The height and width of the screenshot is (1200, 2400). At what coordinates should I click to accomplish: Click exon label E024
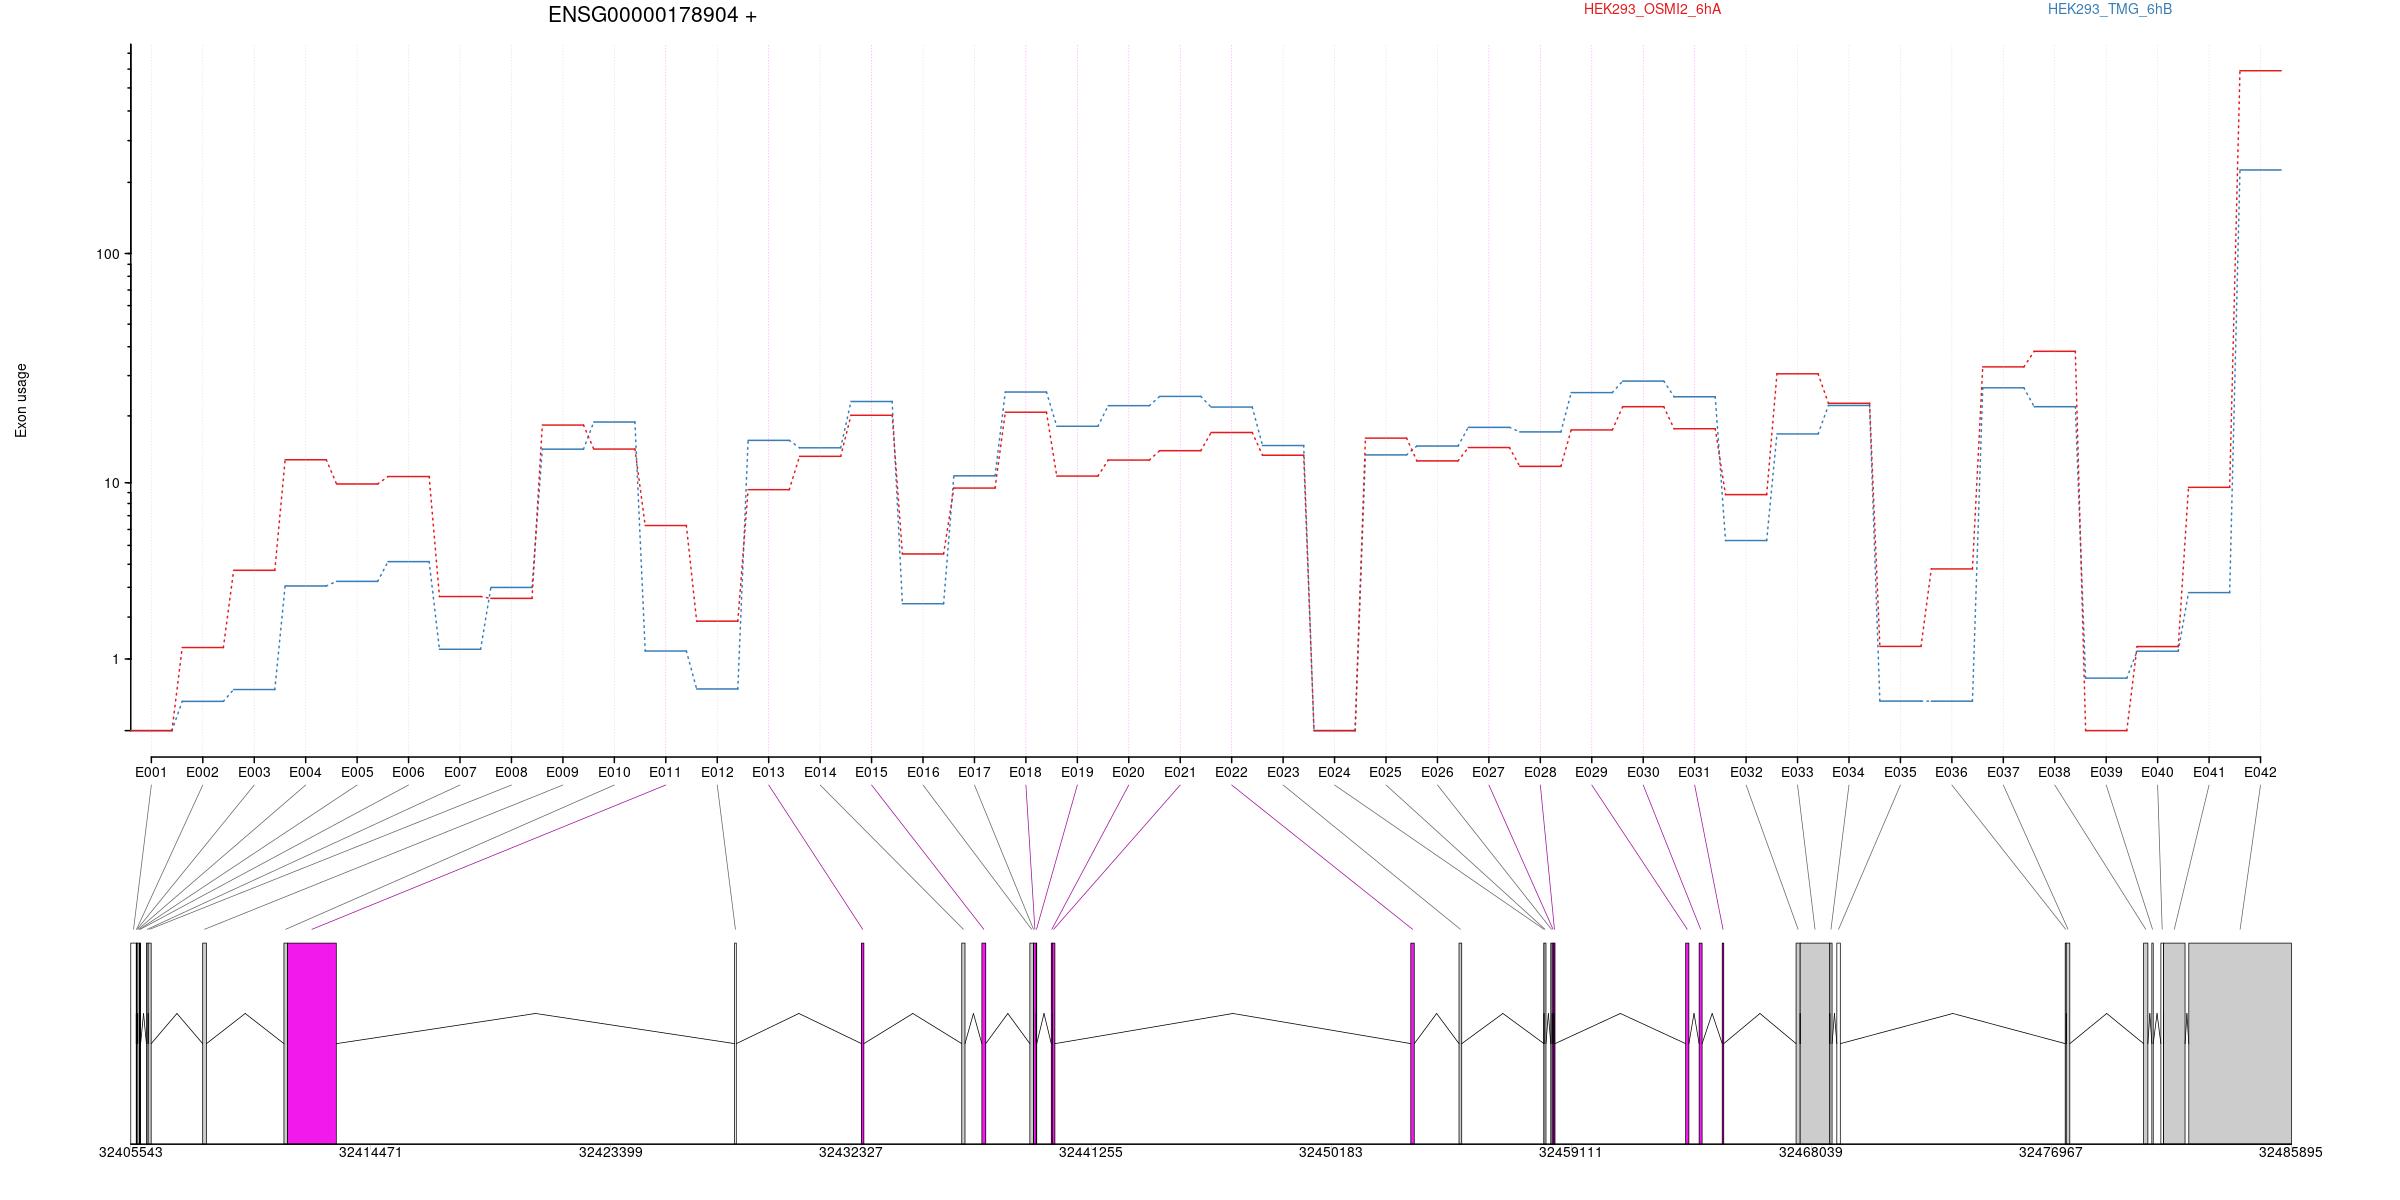click(x=1334, y=772)
